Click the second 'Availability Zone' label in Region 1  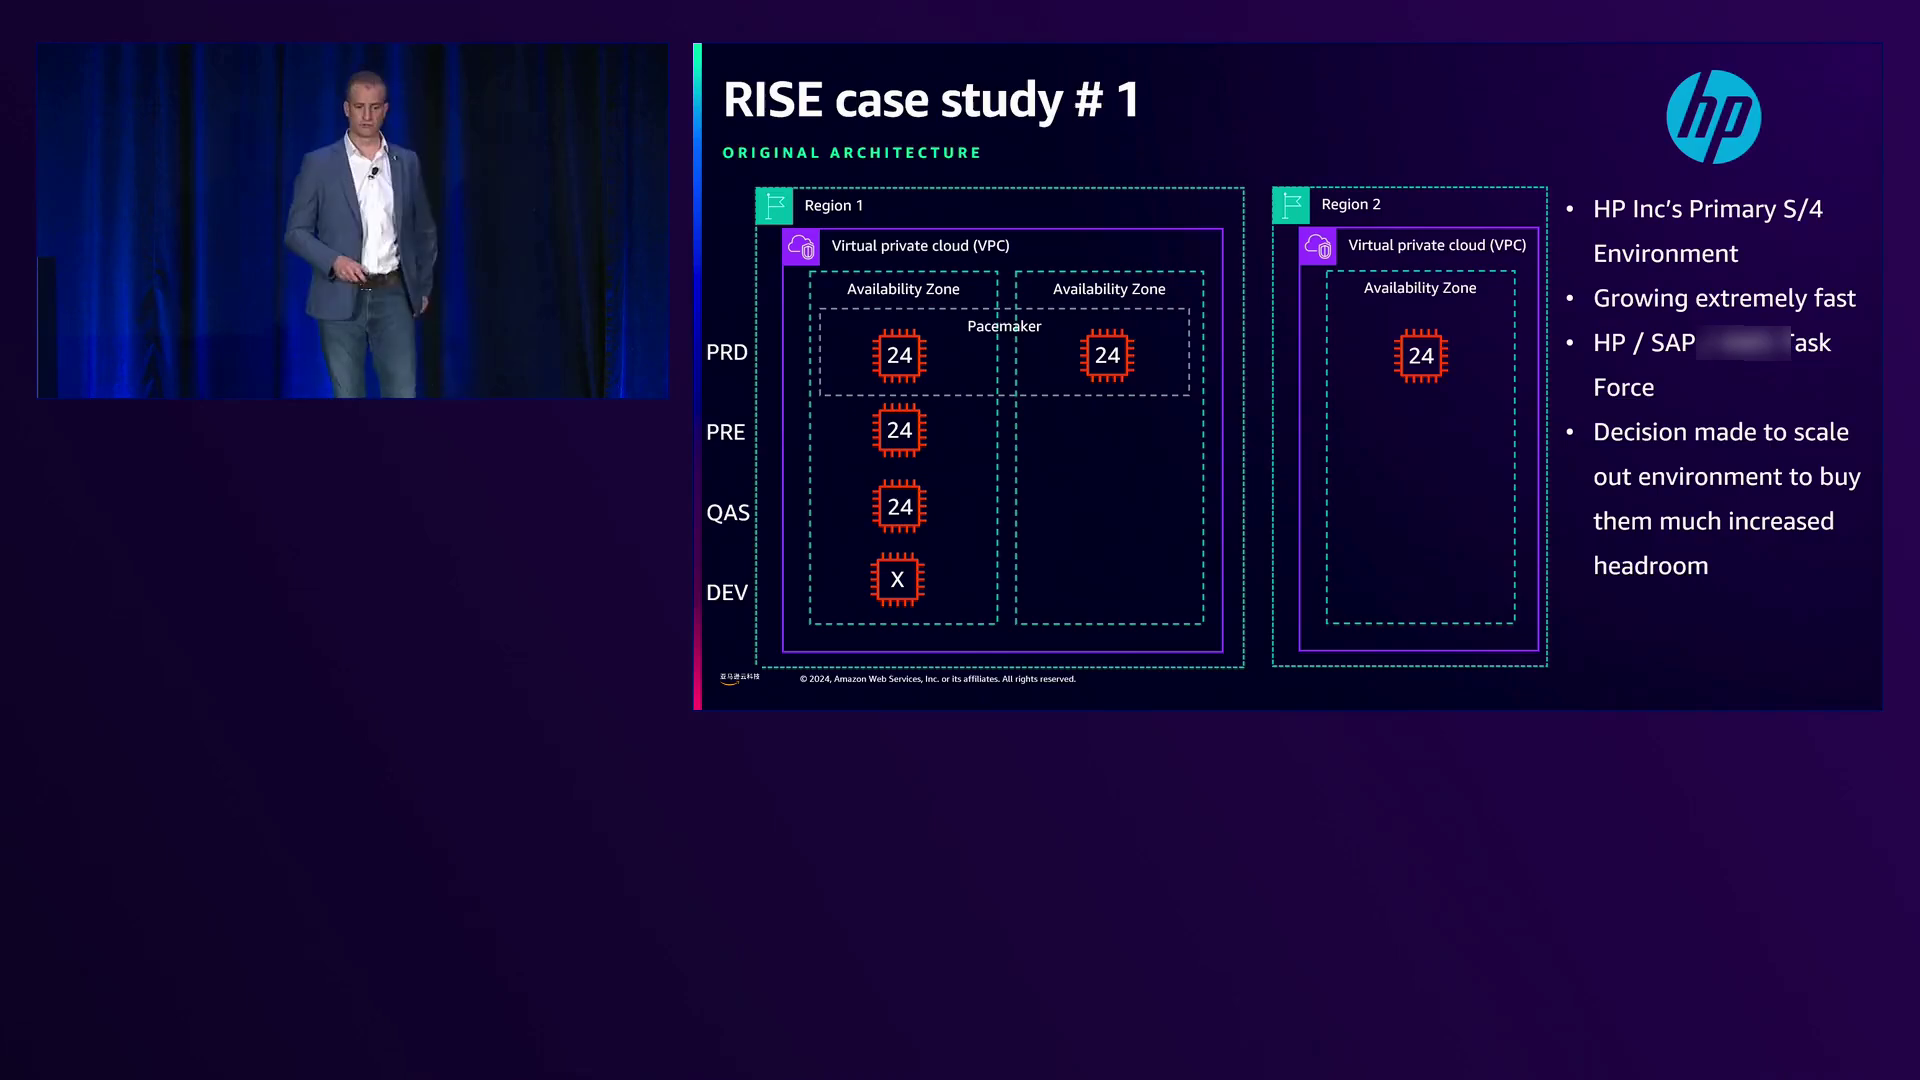(x=1109, y=289)
